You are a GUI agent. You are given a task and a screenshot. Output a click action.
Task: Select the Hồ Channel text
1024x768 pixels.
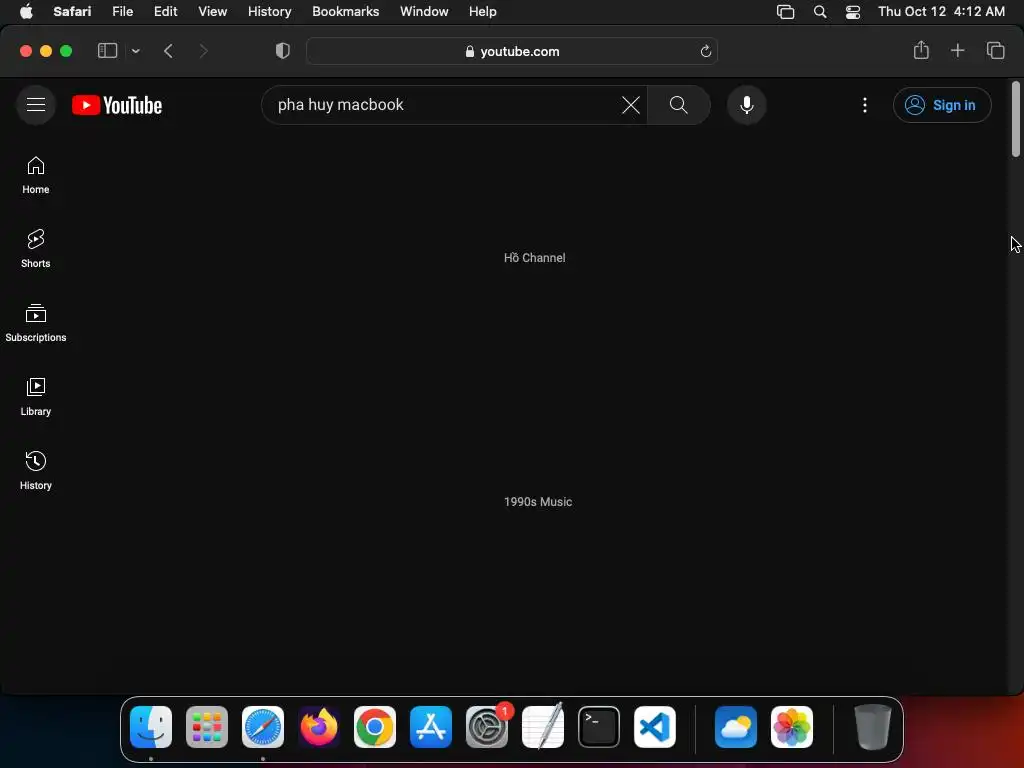[x=535, y=258]
